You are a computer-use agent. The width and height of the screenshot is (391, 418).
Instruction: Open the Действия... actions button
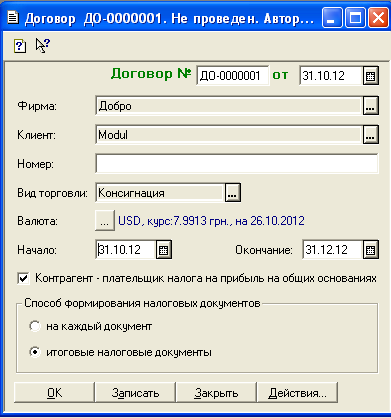[297, 393]
